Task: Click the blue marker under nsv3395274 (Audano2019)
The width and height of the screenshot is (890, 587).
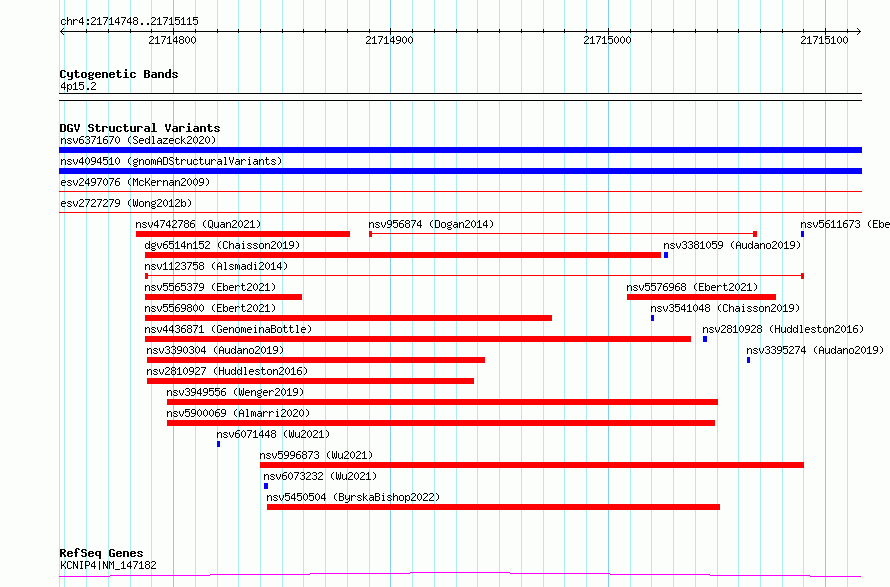Action: [x=748, y=360]
